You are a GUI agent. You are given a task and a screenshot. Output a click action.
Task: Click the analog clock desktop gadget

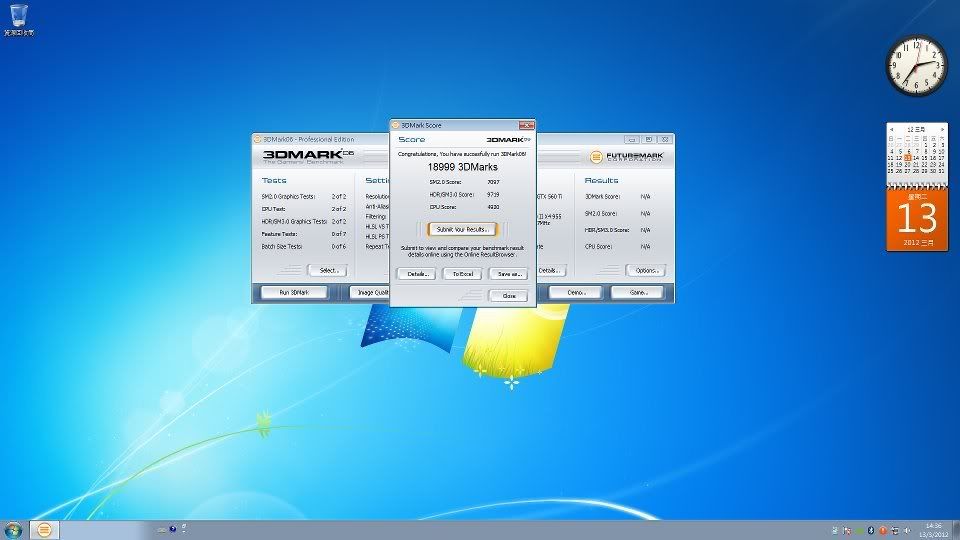tap(915, 66)
